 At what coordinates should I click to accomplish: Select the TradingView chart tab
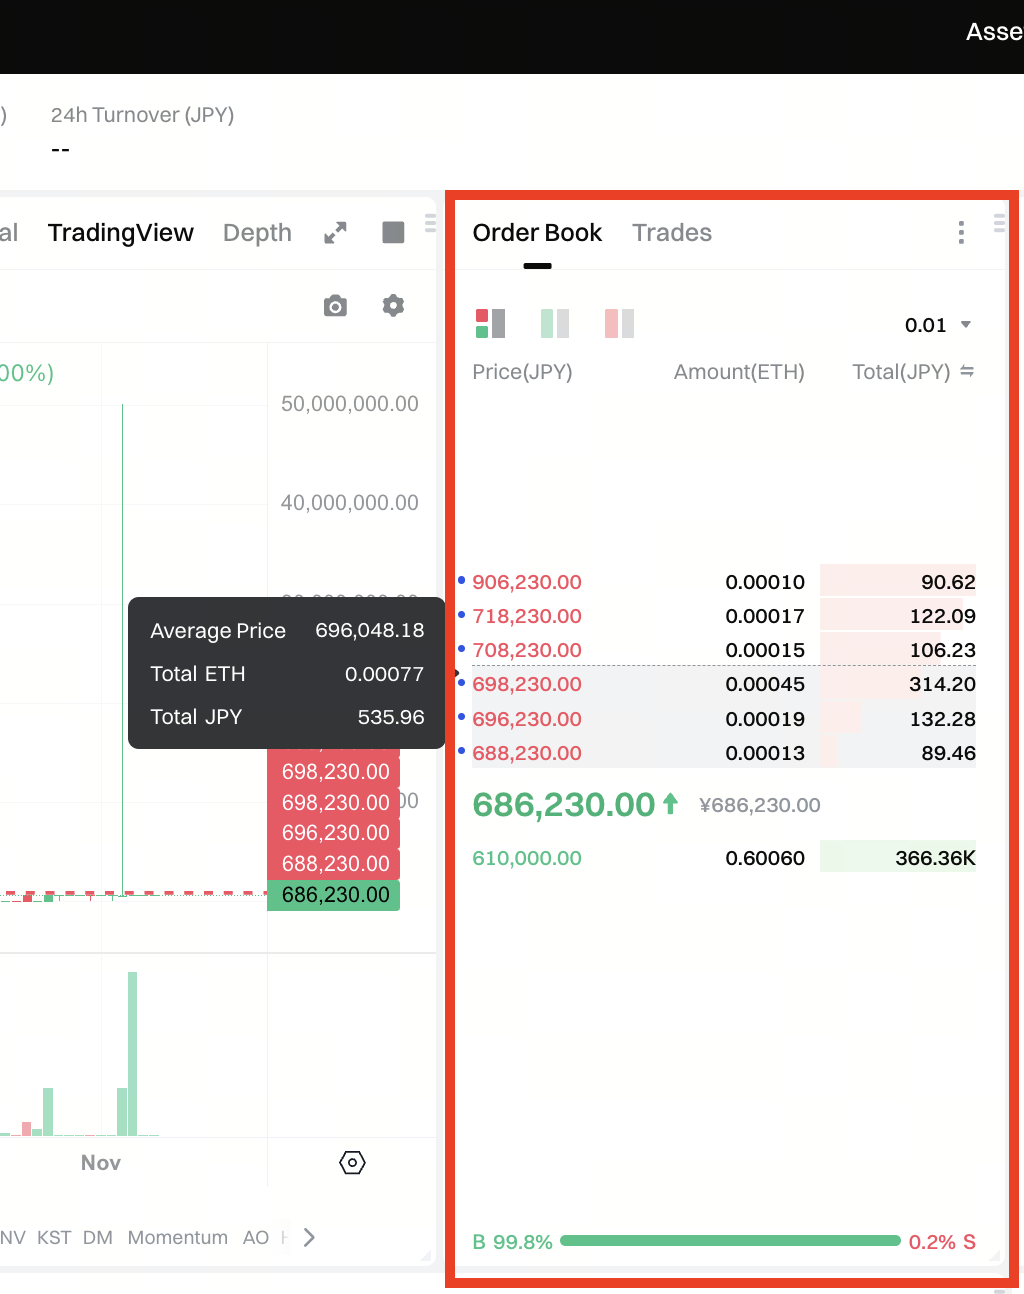click(x=121, y=233)
